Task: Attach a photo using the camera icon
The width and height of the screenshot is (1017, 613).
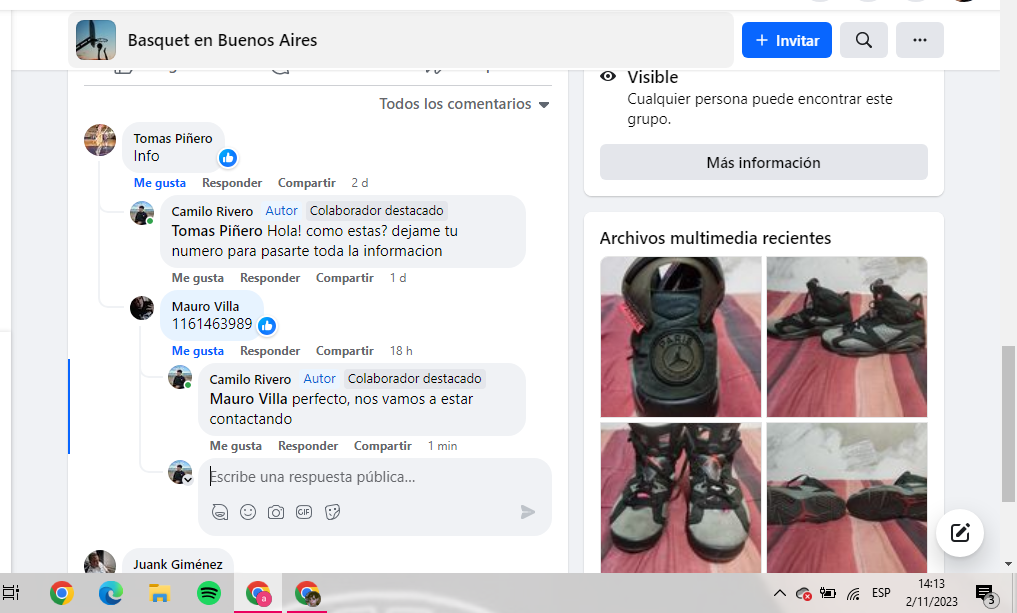Action: pos(276,512)
